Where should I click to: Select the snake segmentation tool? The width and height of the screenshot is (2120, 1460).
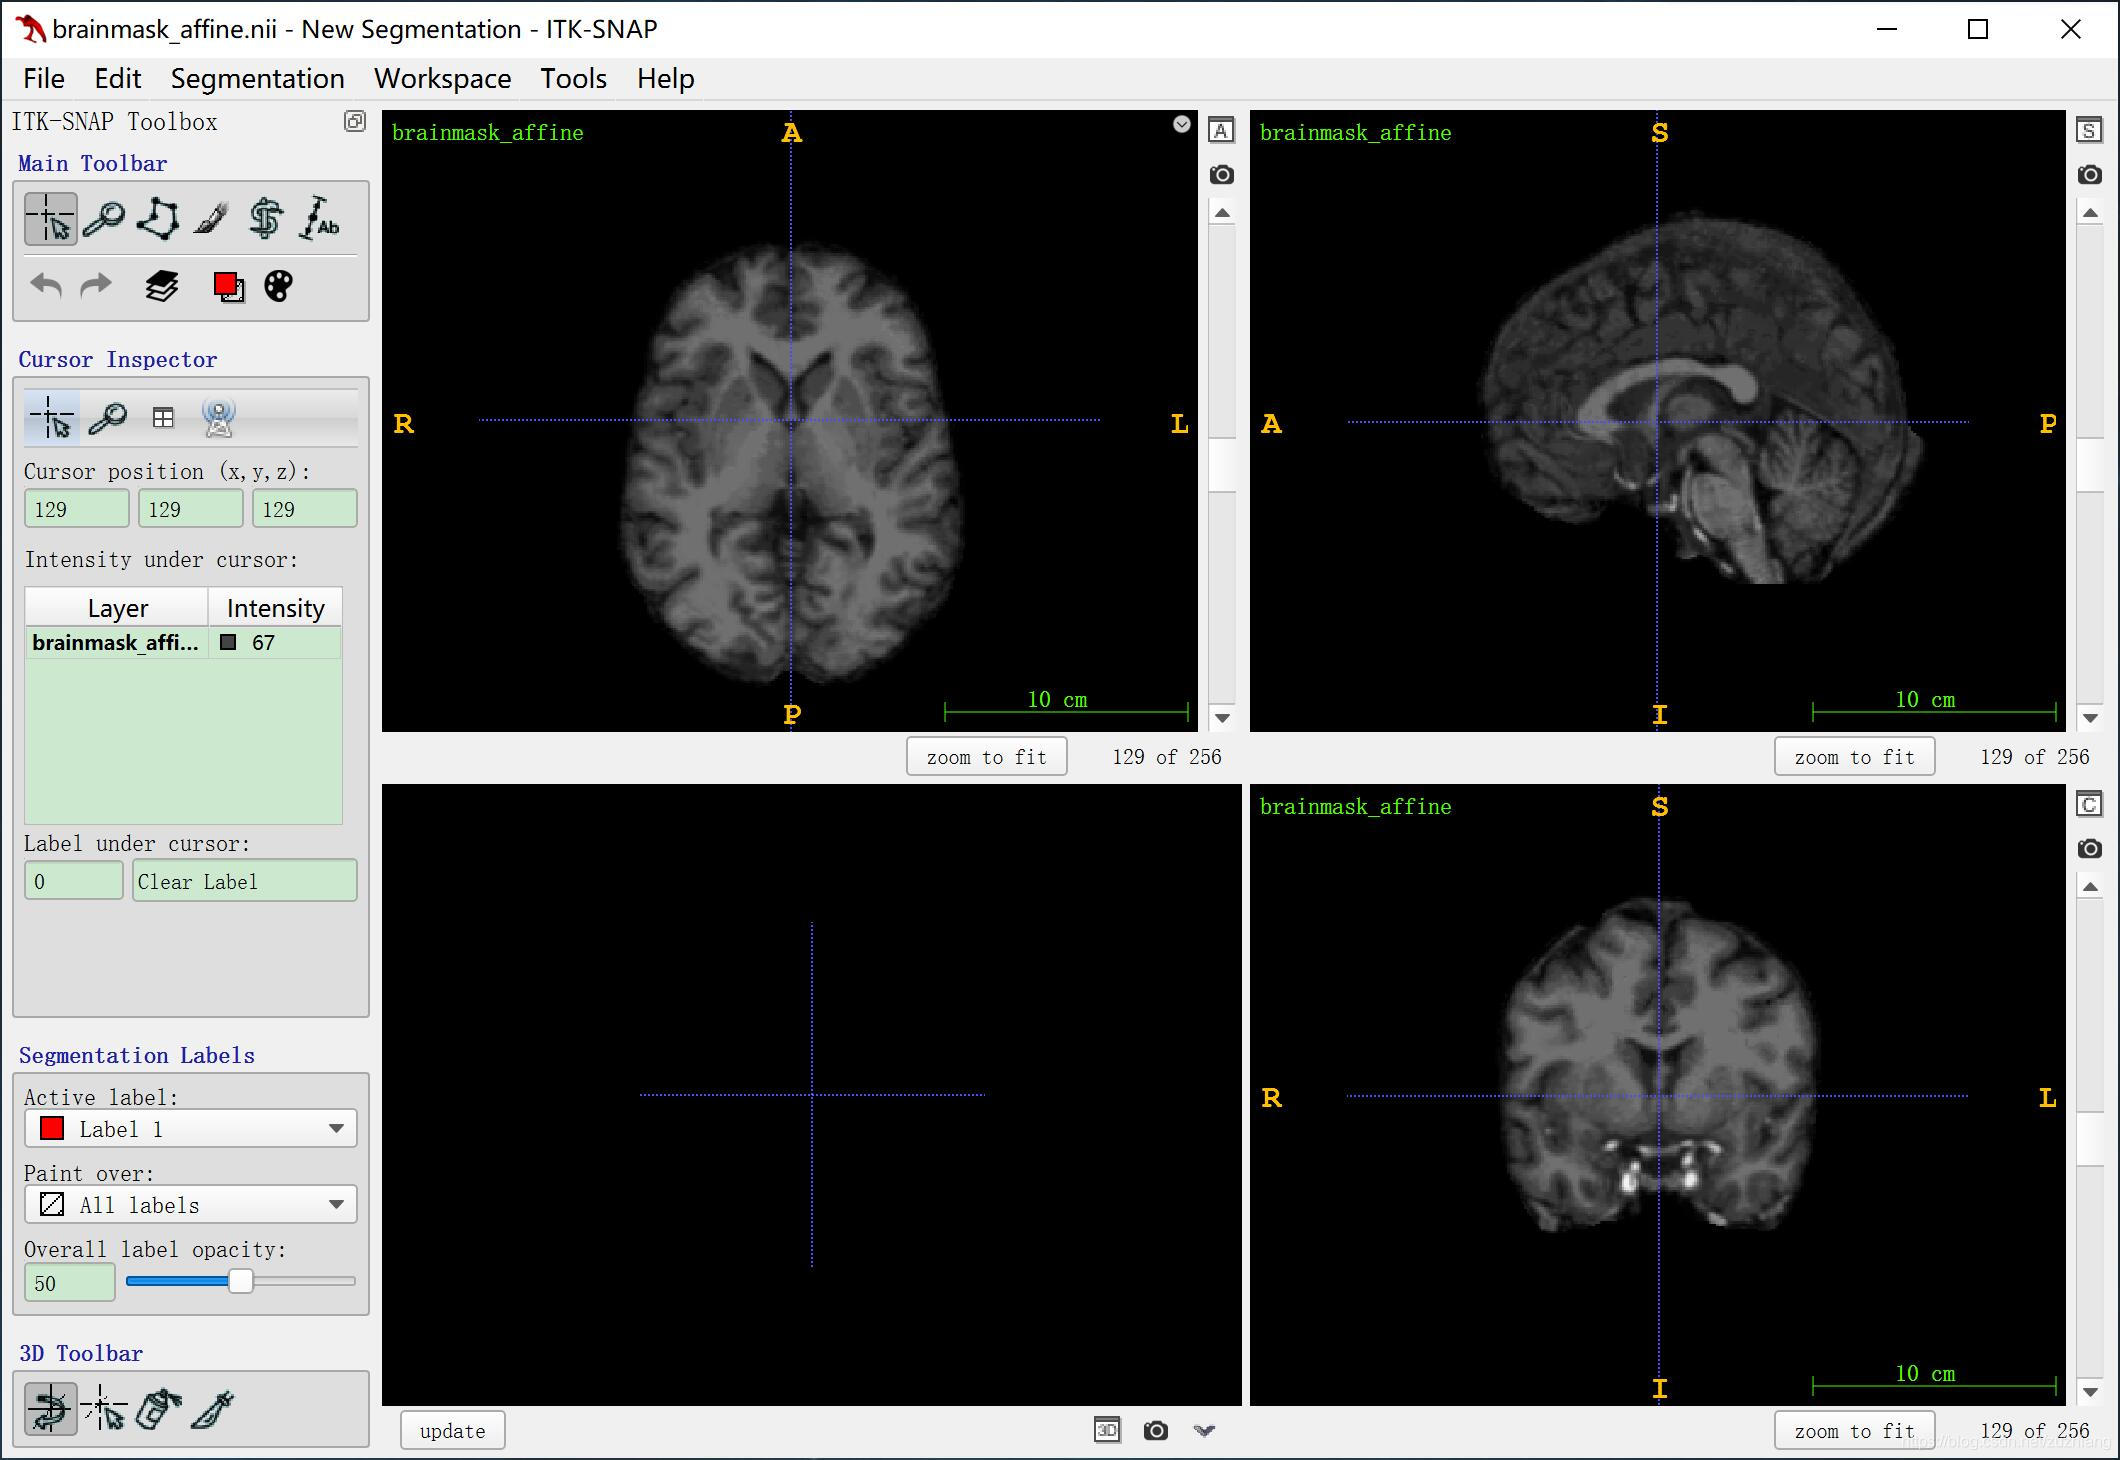pyautogui.click(x=263, y=218)
